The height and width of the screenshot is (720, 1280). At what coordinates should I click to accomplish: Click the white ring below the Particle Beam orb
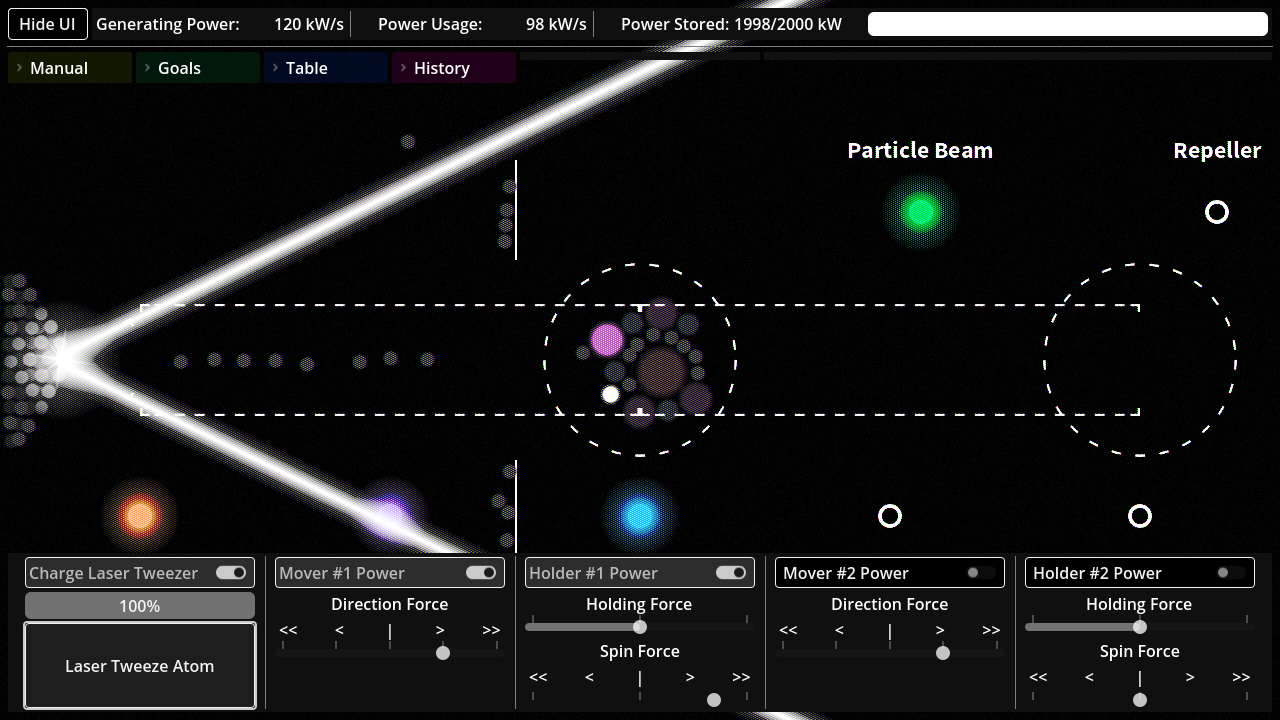[890, 516]
